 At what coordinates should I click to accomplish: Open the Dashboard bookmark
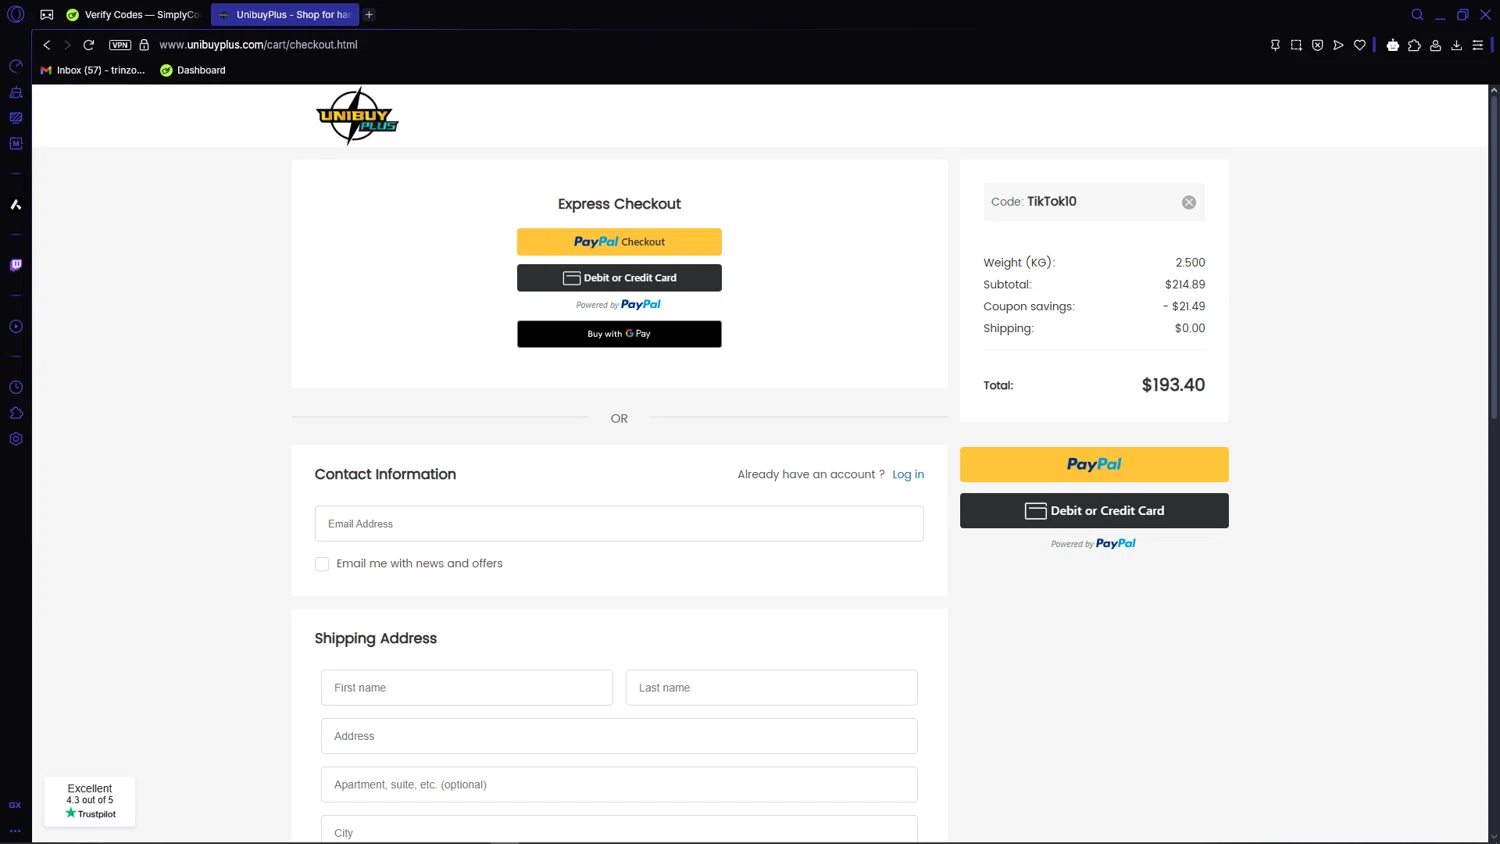193,70
